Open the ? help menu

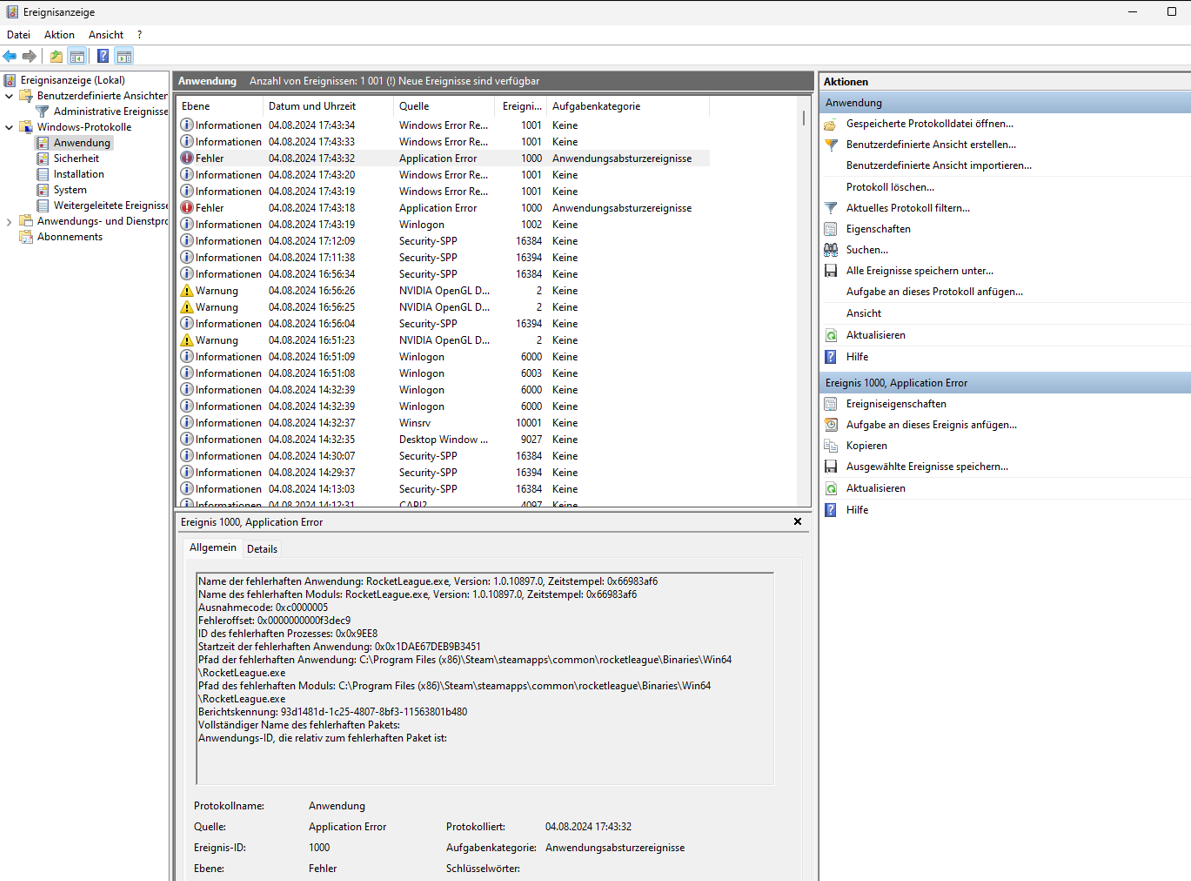tap(140, 35)
